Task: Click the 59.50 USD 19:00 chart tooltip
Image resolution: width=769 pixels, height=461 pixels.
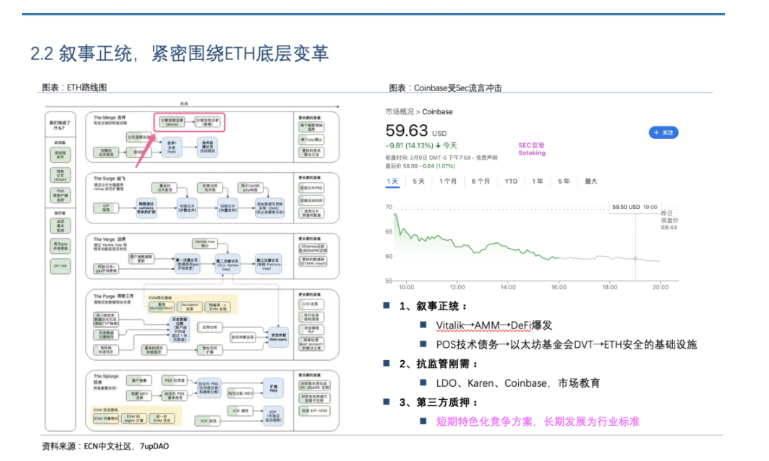Action: (635, 207)
